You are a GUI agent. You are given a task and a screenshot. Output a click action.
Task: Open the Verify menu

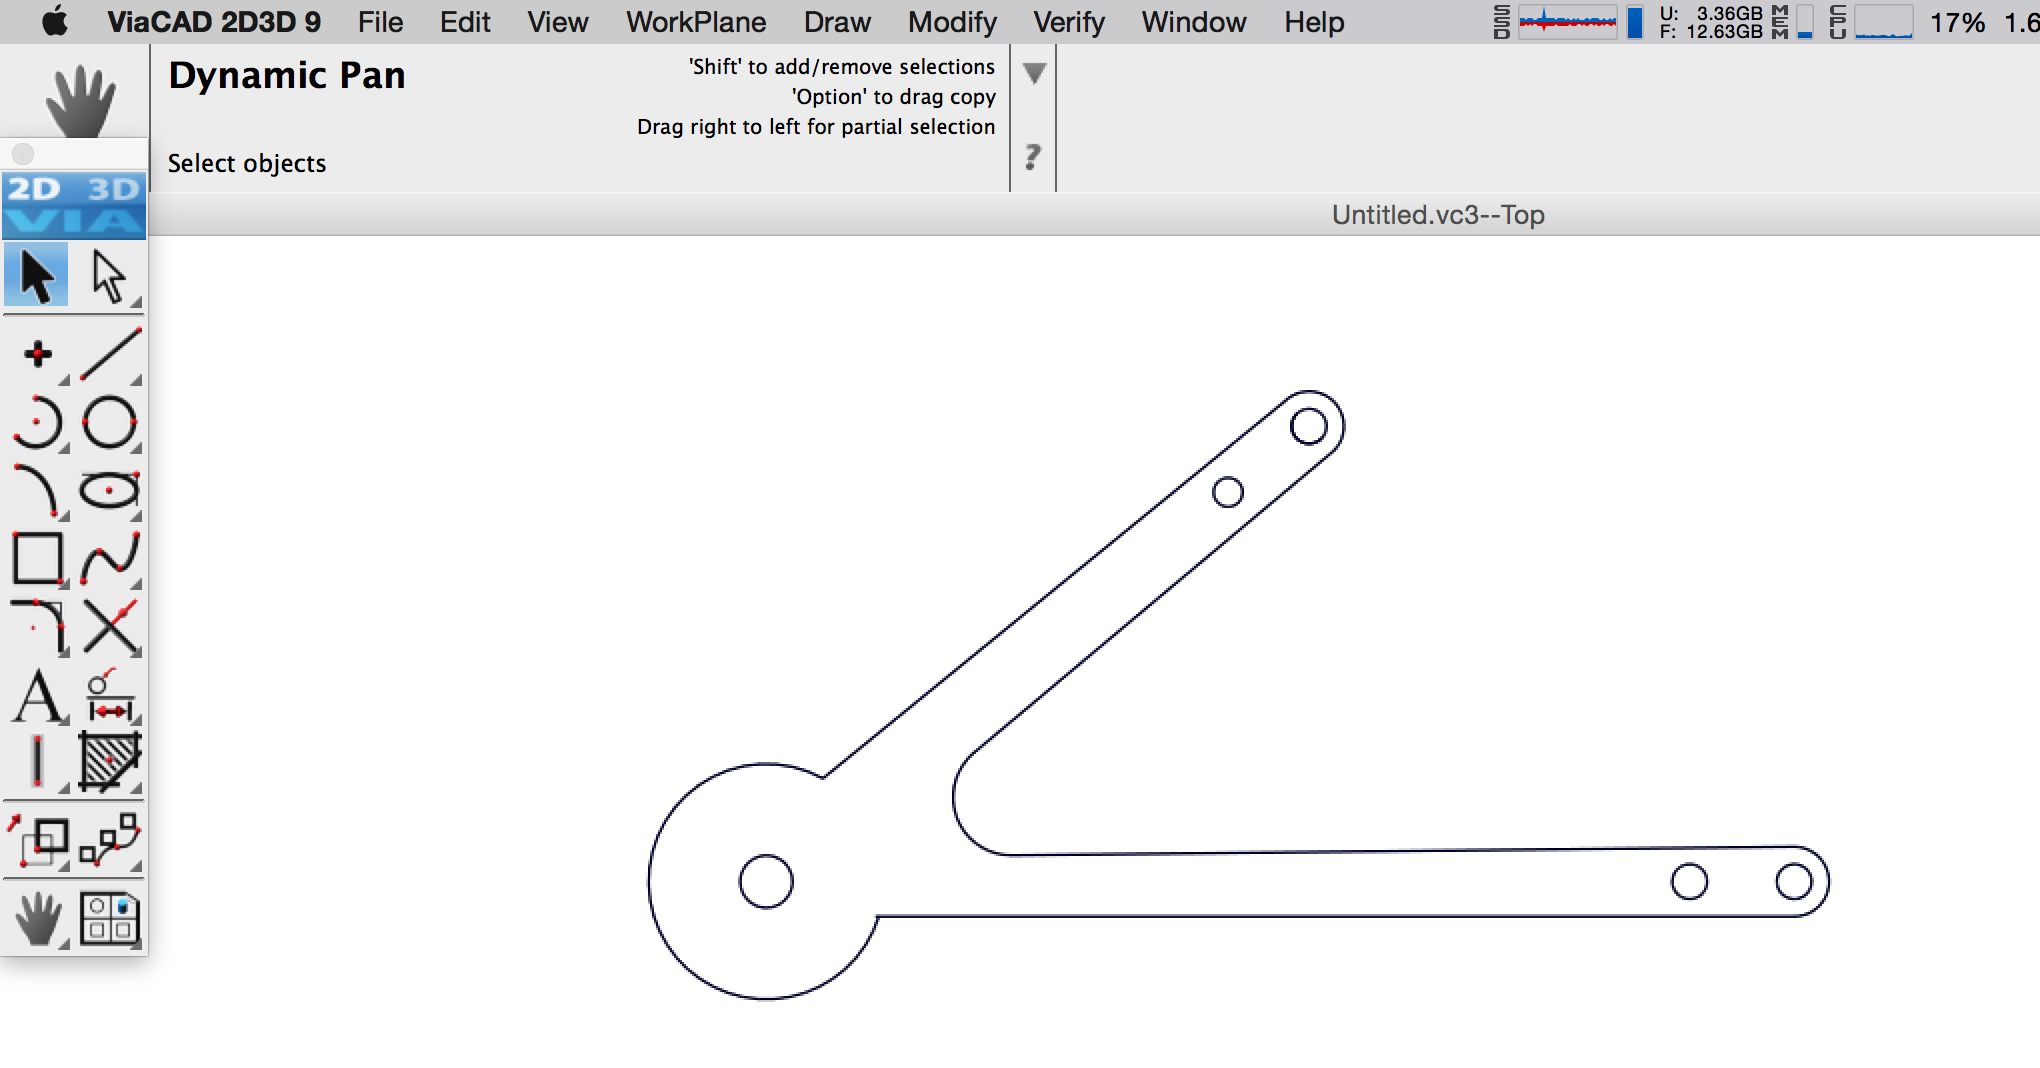tap(1069, 22)
